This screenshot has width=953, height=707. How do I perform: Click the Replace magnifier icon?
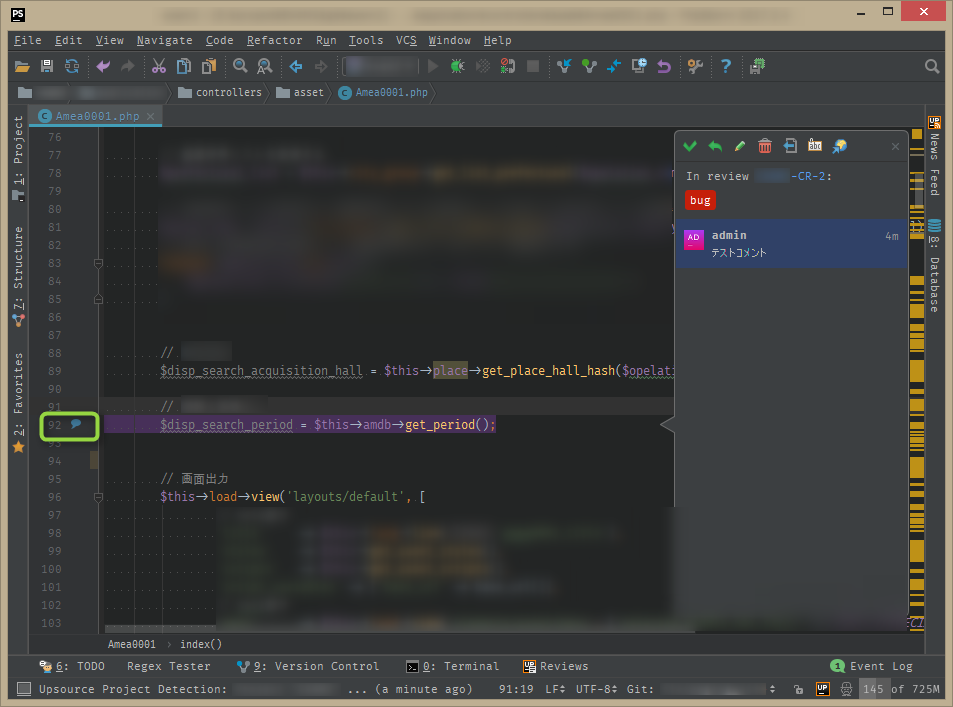[x=264, y=66]
